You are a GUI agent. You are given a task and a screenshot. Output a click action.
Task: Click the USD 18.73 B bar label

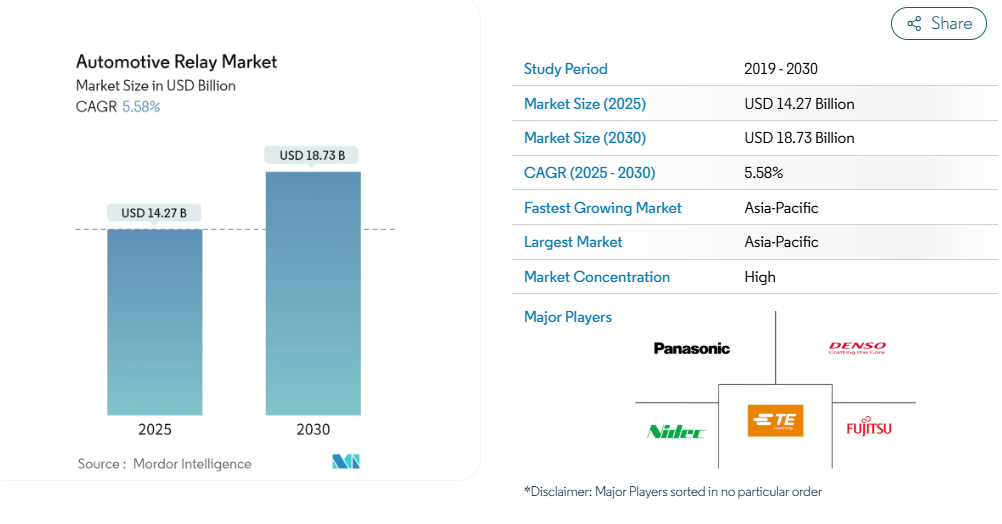click(x=312, y=155)
